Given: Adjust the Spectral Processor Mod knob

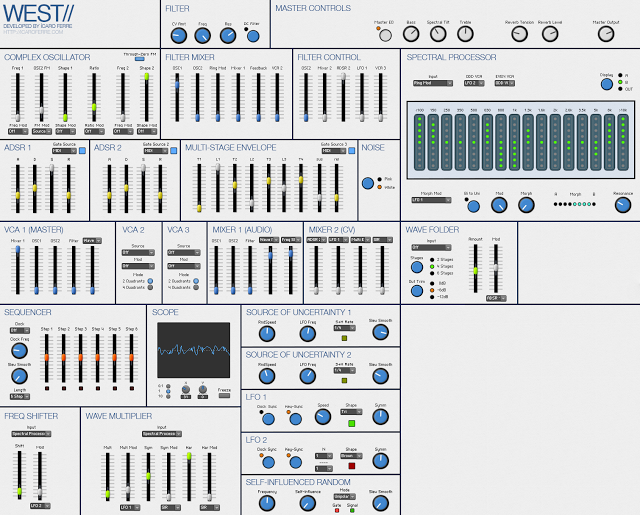Looking at the screenshot, I should (x=499, y=205).
